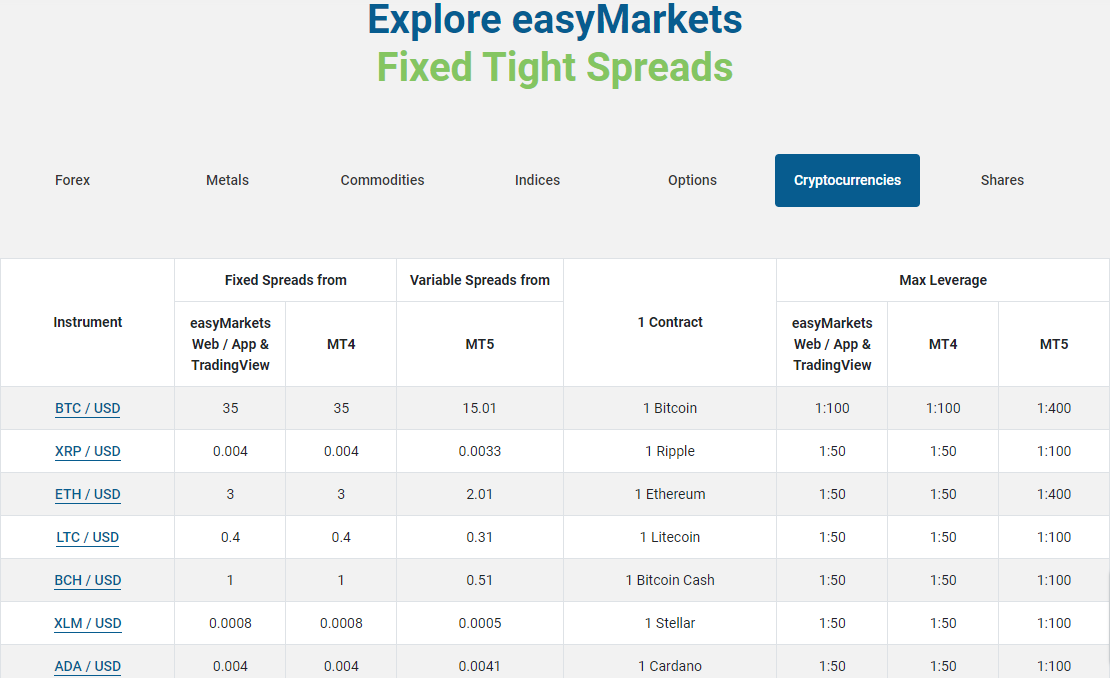Select the 1:100 MT5 leverage for XRP
1110x688 pixels.
pos(1054,452)
